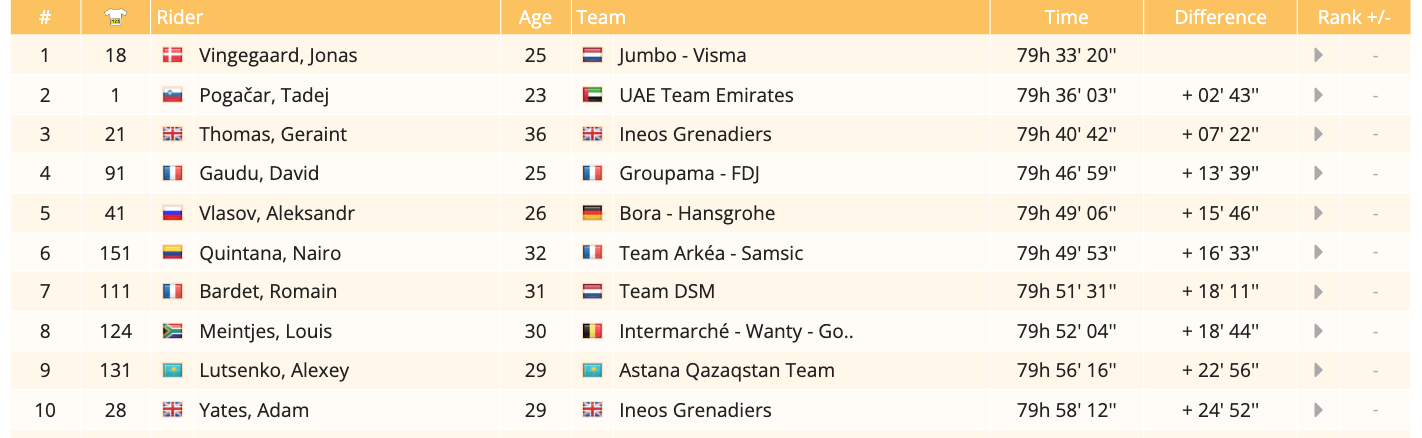
Task: Click Belgium flag beside Intermarché team
Action: pos(592,331)
